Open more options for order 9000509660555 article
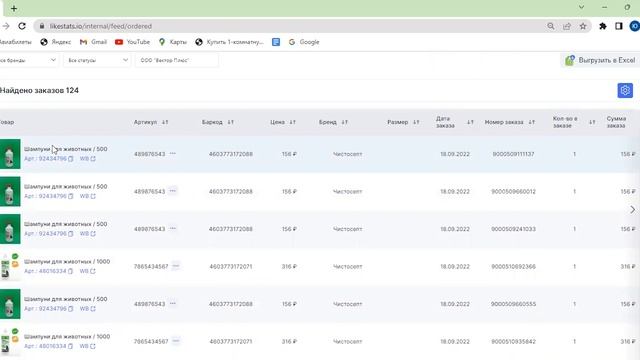This screenshot has height=360, width=640. point(173,304)
